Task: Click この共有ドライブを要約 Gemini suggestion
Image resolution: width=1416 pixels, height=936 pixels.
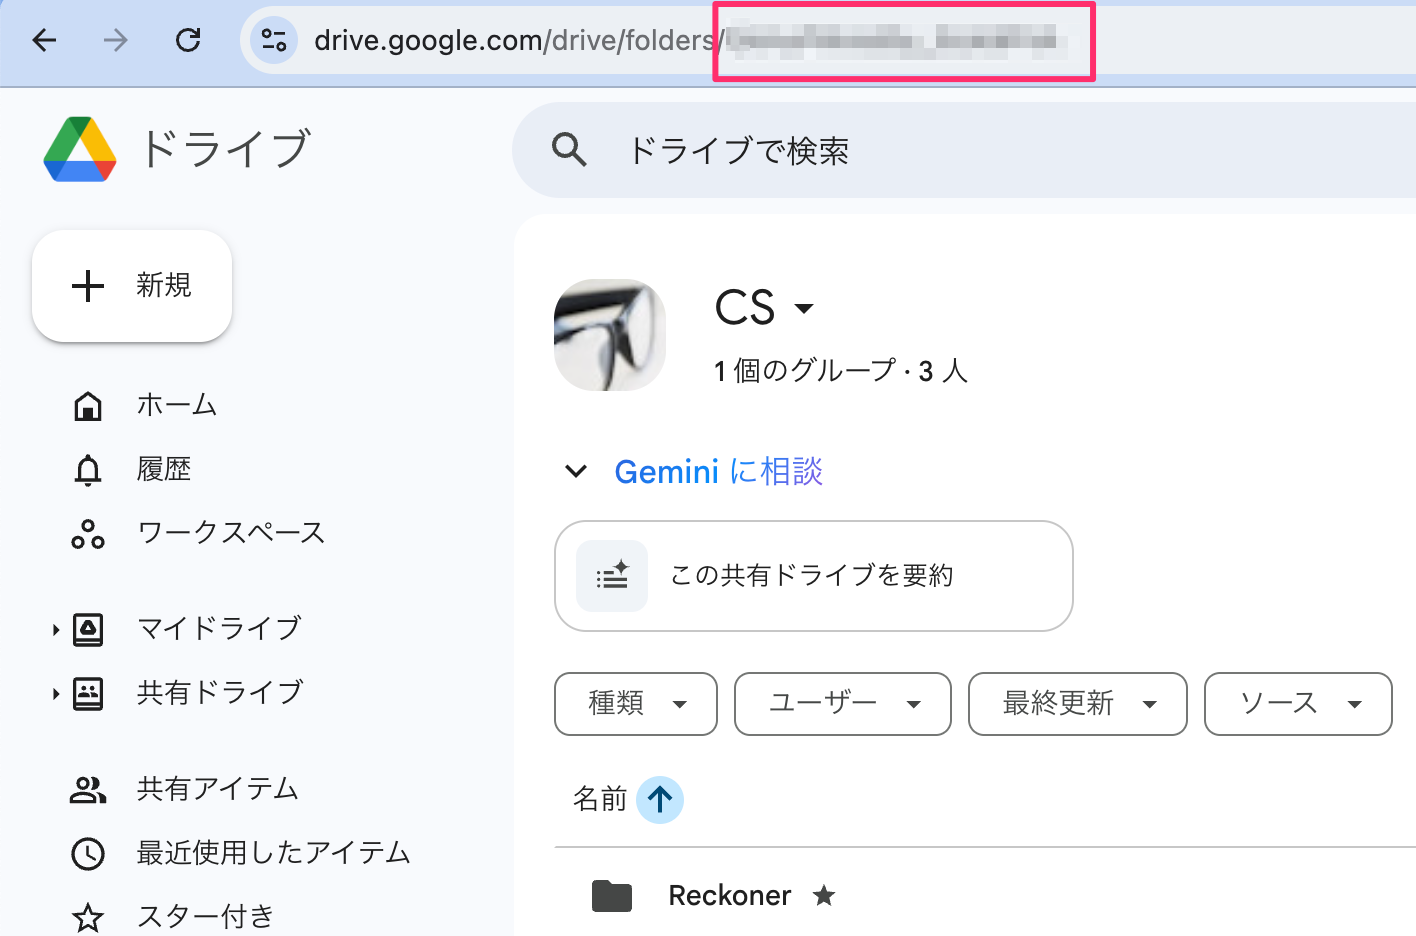Action: coord(813,576)
